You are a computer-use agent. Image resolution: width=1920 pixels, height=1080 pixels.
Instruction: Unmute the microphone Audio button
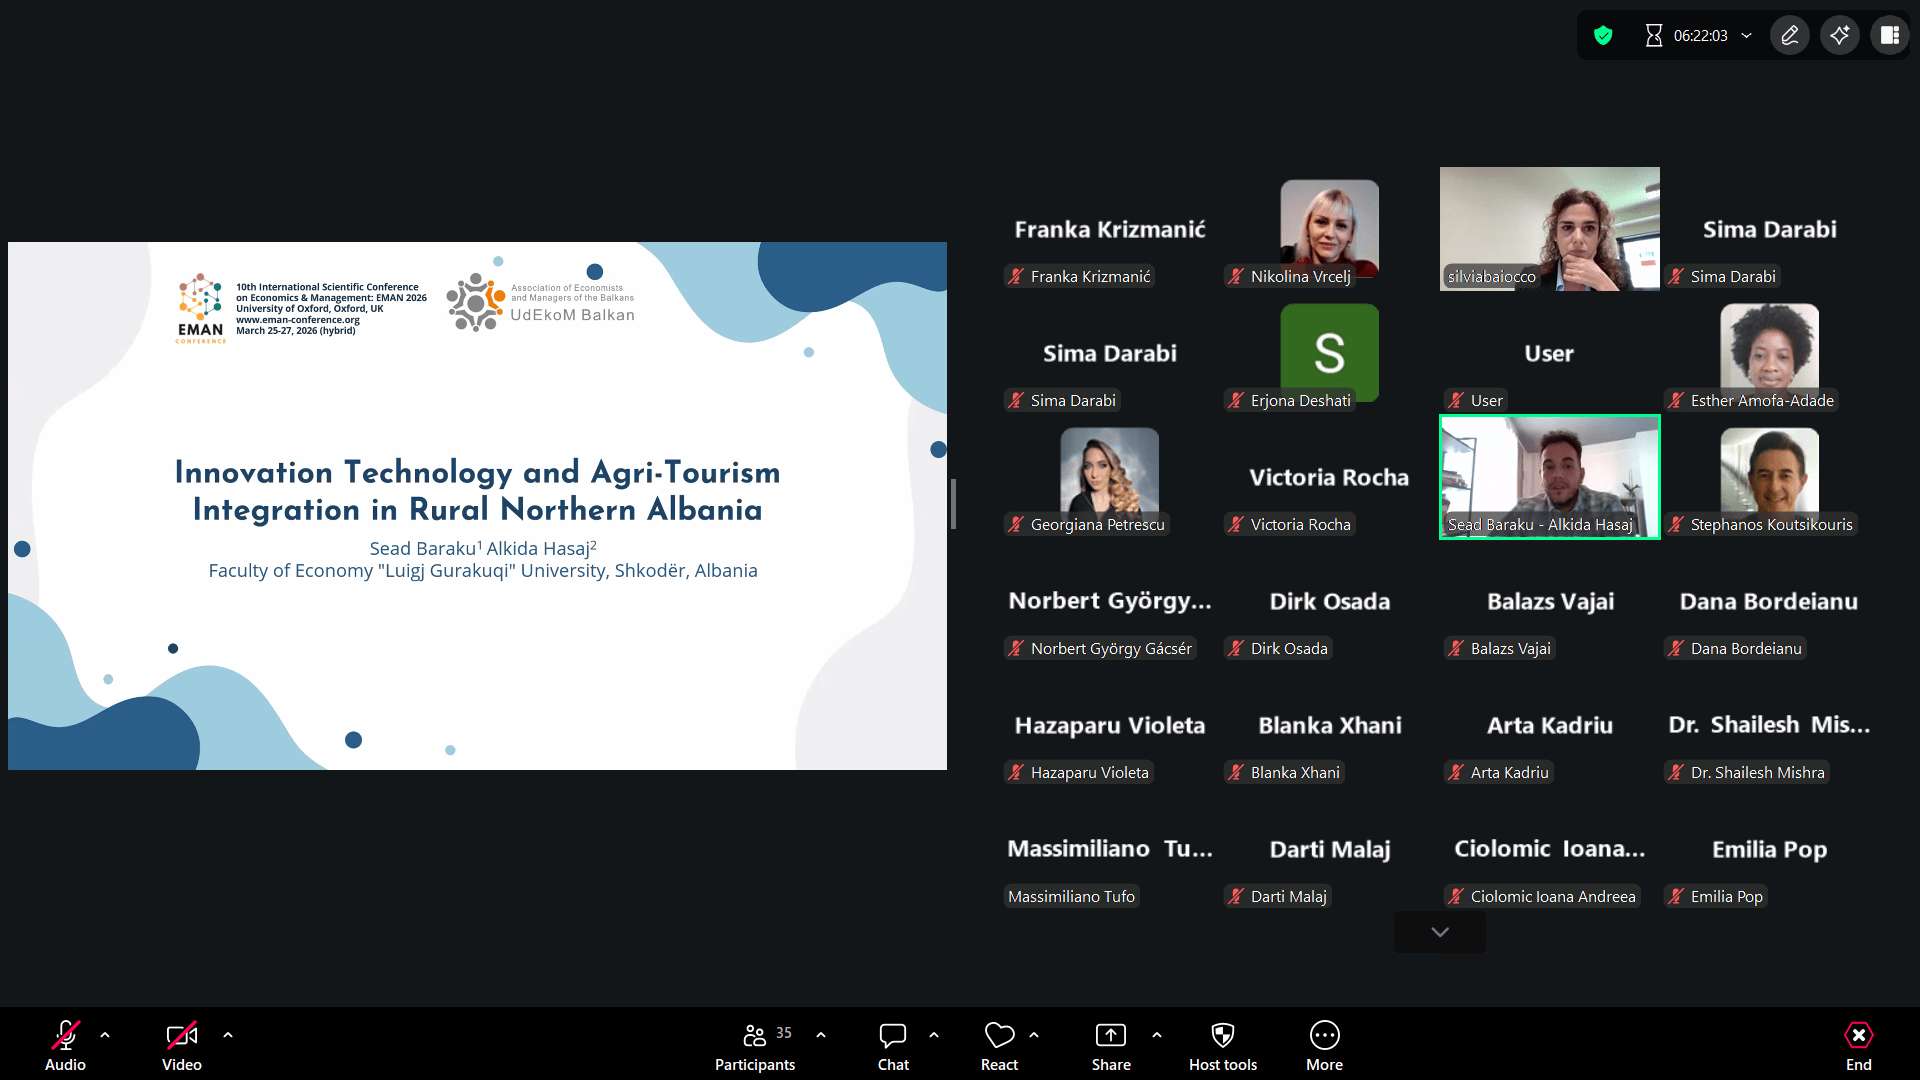click(x=65, y=1035)
